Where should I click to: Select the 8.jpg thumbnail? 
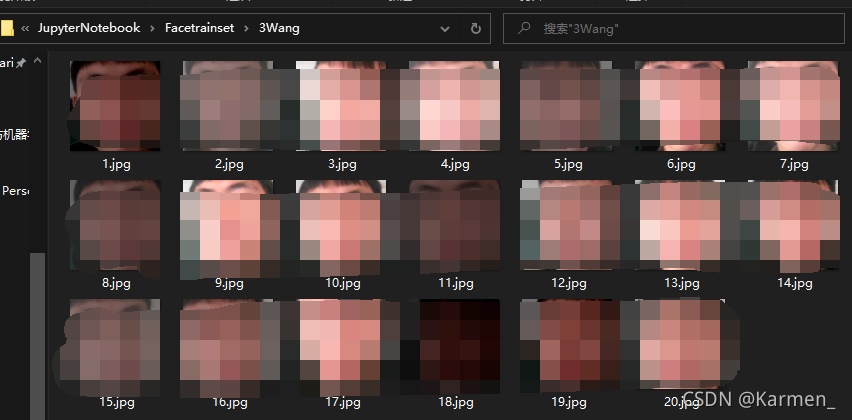(x=115, y=225)
